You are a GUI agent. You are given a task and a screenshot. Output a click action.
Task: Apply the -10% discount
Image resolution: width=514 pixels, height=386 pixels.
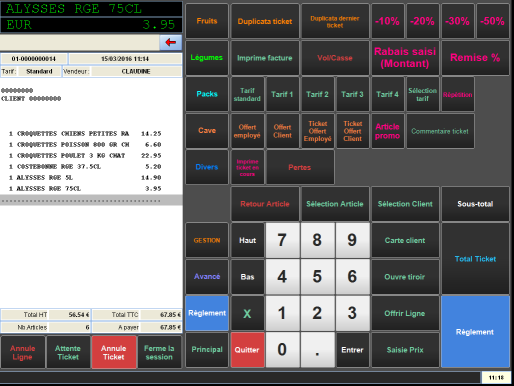click(x=387, y=21)
